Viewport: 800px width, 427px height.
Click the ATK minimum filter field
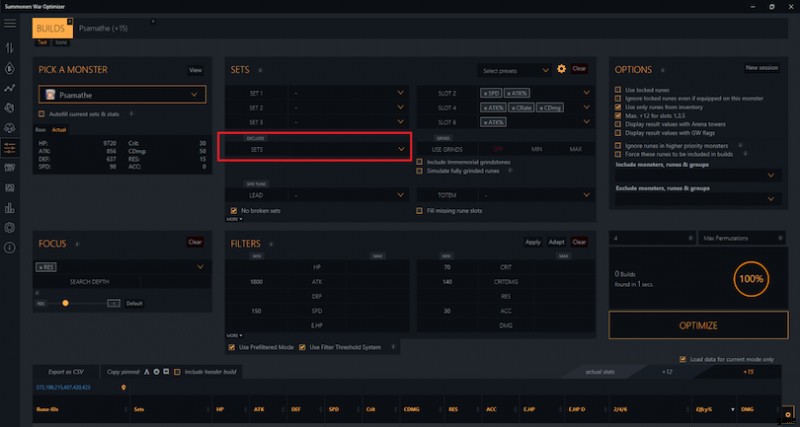point(259,282)
